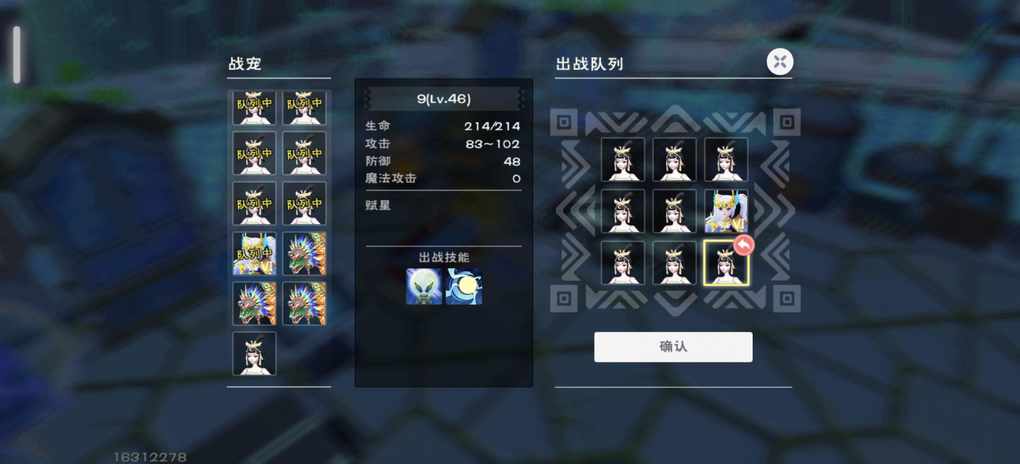The width and height of the screenshot is (1020, 464).
Task: Select the top-left formation grid slot
Action: click(x=623, y=159)
